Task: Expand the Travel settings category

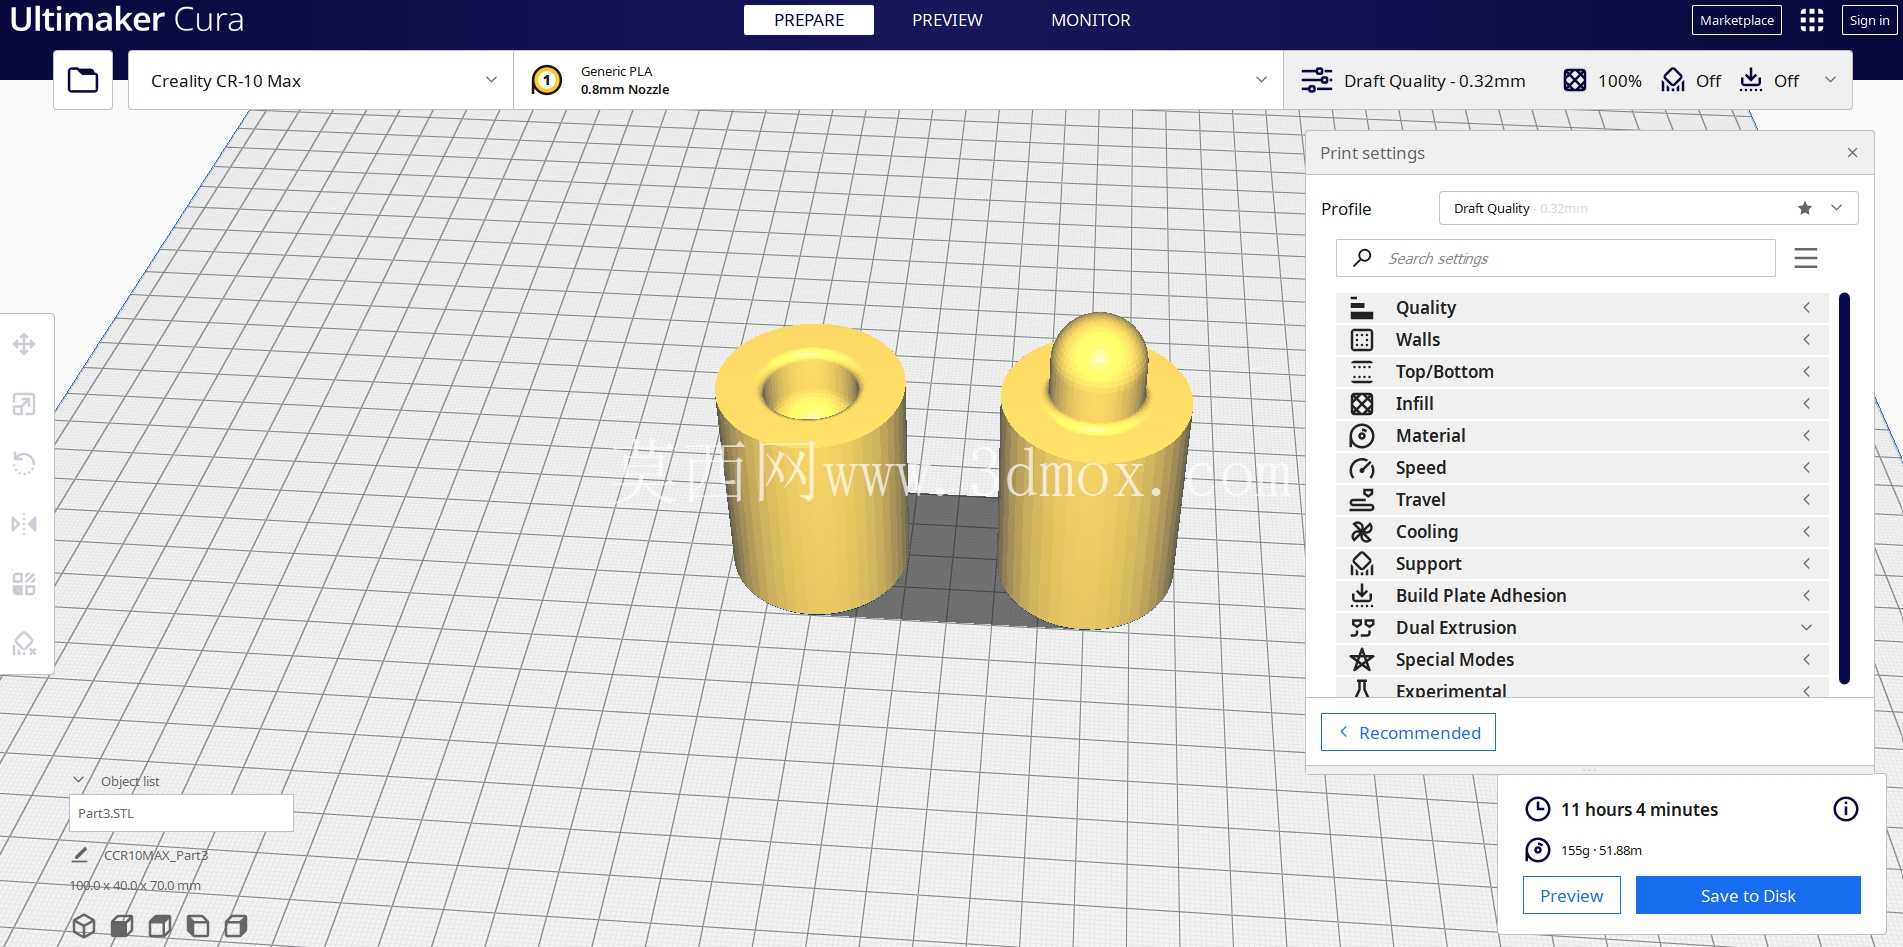Action: click(x=1582, y=500)
